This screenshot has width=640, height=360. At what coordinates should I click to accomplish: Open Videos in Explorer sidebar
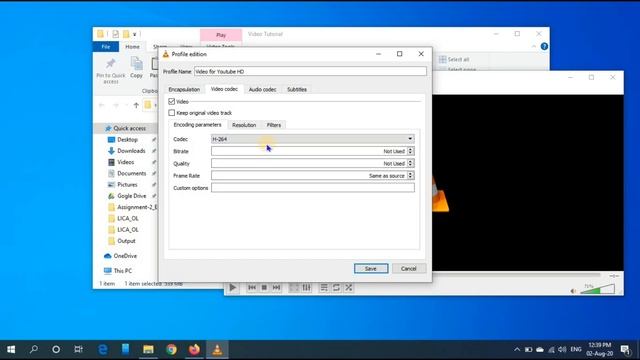coord(126,162)
